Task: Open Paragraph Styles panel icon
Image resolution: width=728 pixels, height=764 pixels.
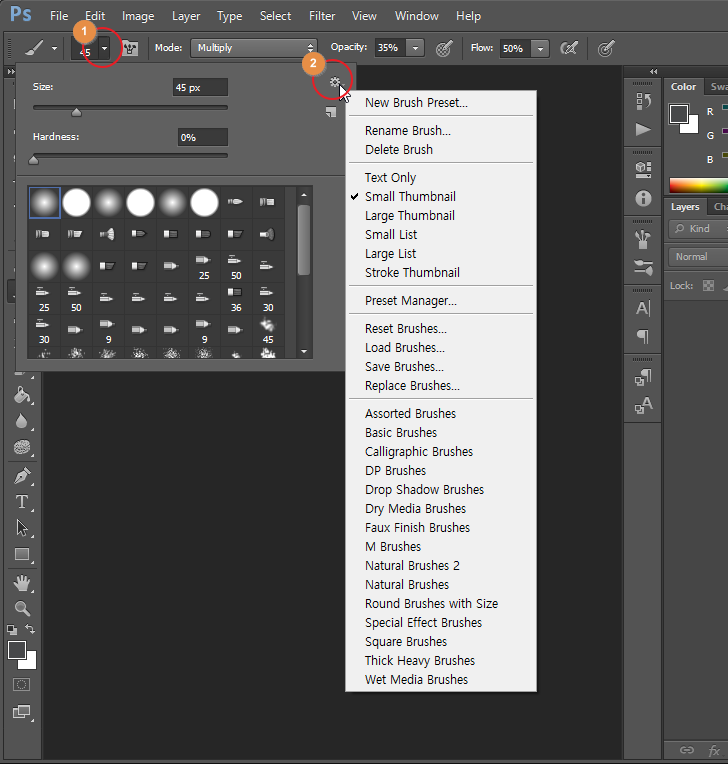Action: click(644, 377)
